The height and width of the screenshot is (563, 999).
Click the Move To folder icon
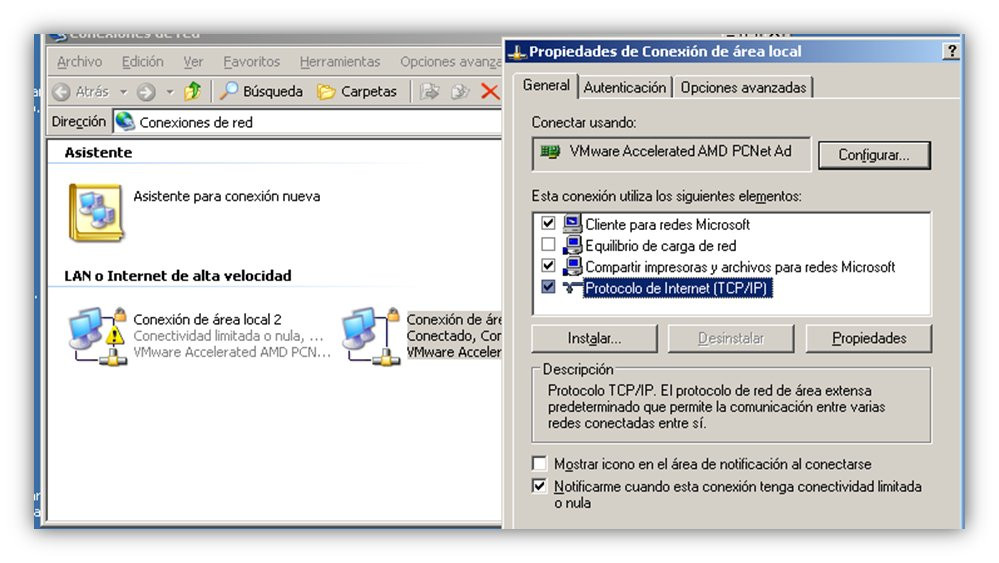click(430, 92)
